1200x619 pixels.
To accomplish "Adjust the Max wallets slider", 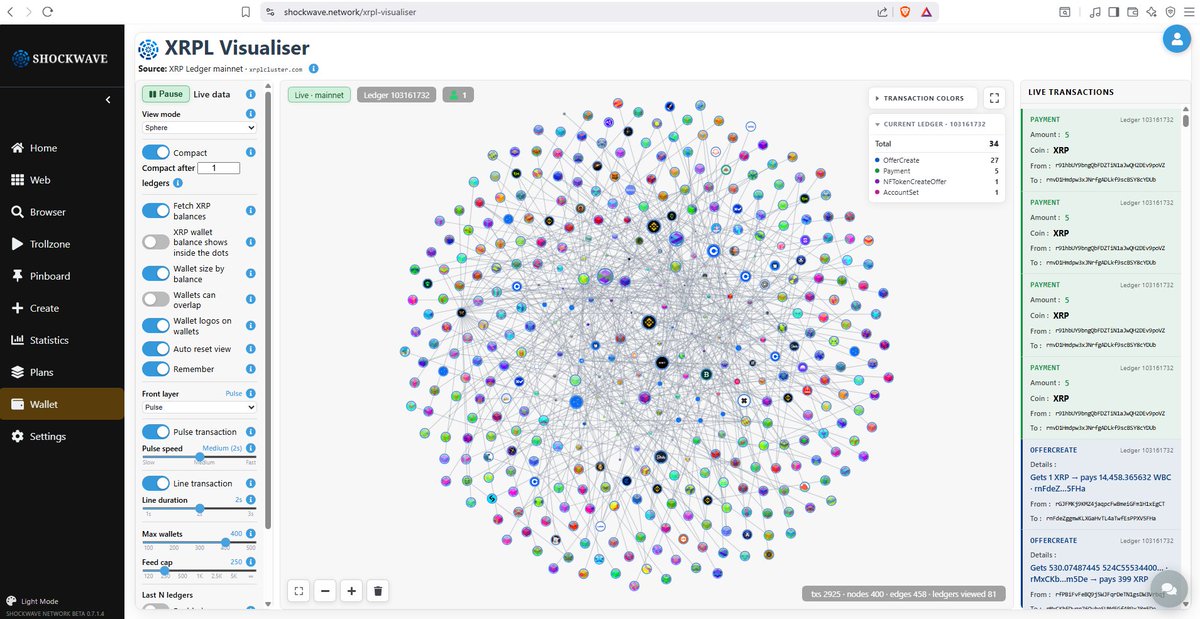I will 199,542.
